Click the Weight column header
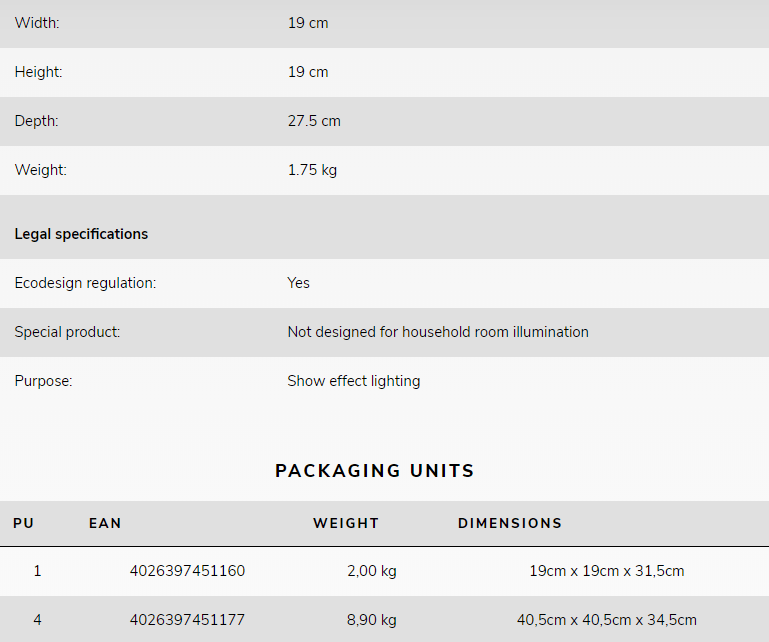This screenshot has height=642, width=769. point(346,523)
